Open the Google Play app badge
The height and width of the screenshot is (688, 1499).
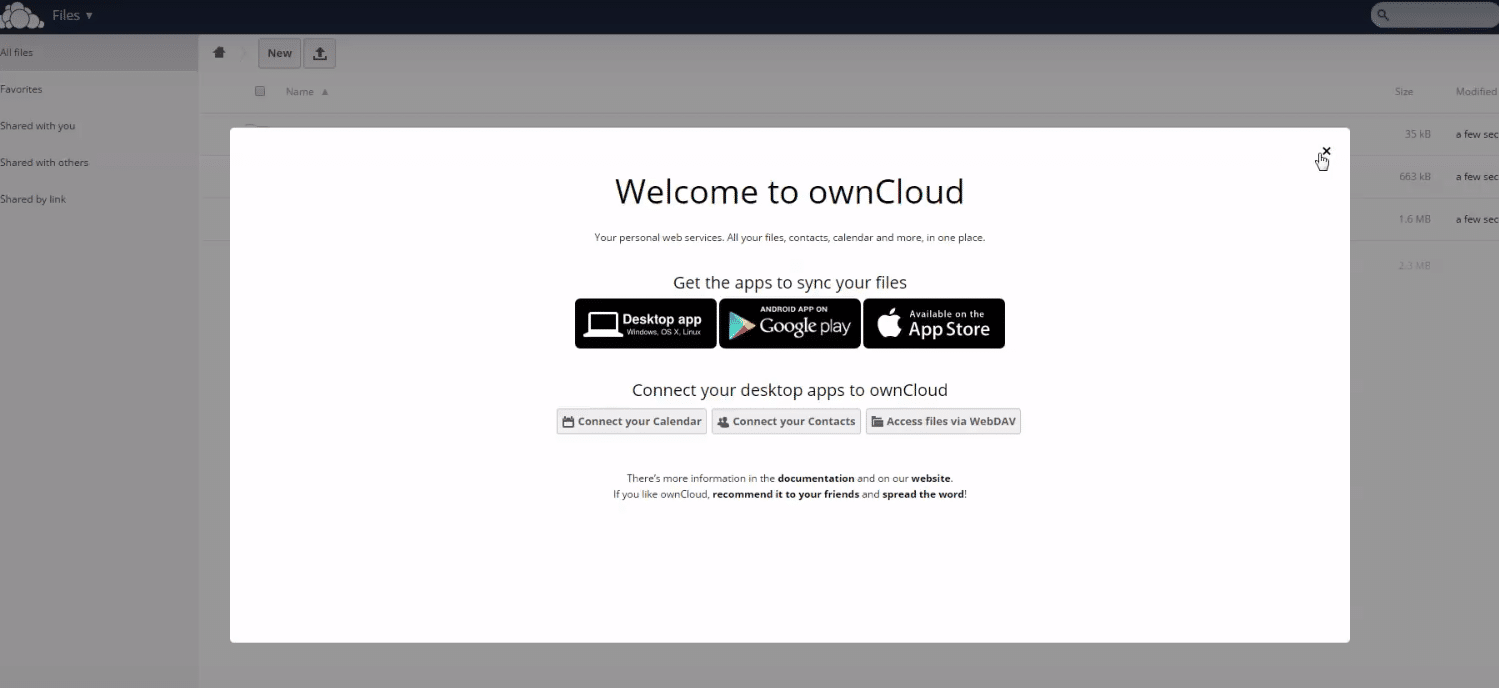(x=790, y=323)
